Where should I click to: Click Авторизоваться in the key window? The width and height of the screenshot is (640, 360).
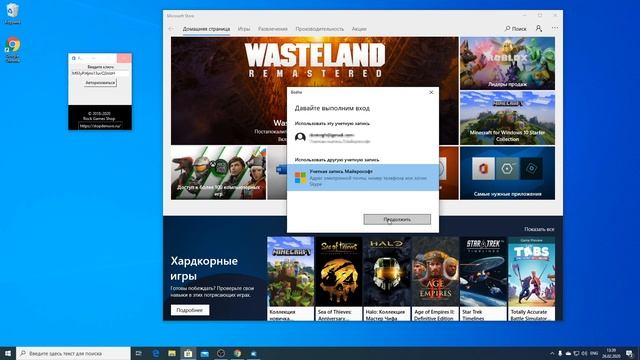click(x=100, y=83)
